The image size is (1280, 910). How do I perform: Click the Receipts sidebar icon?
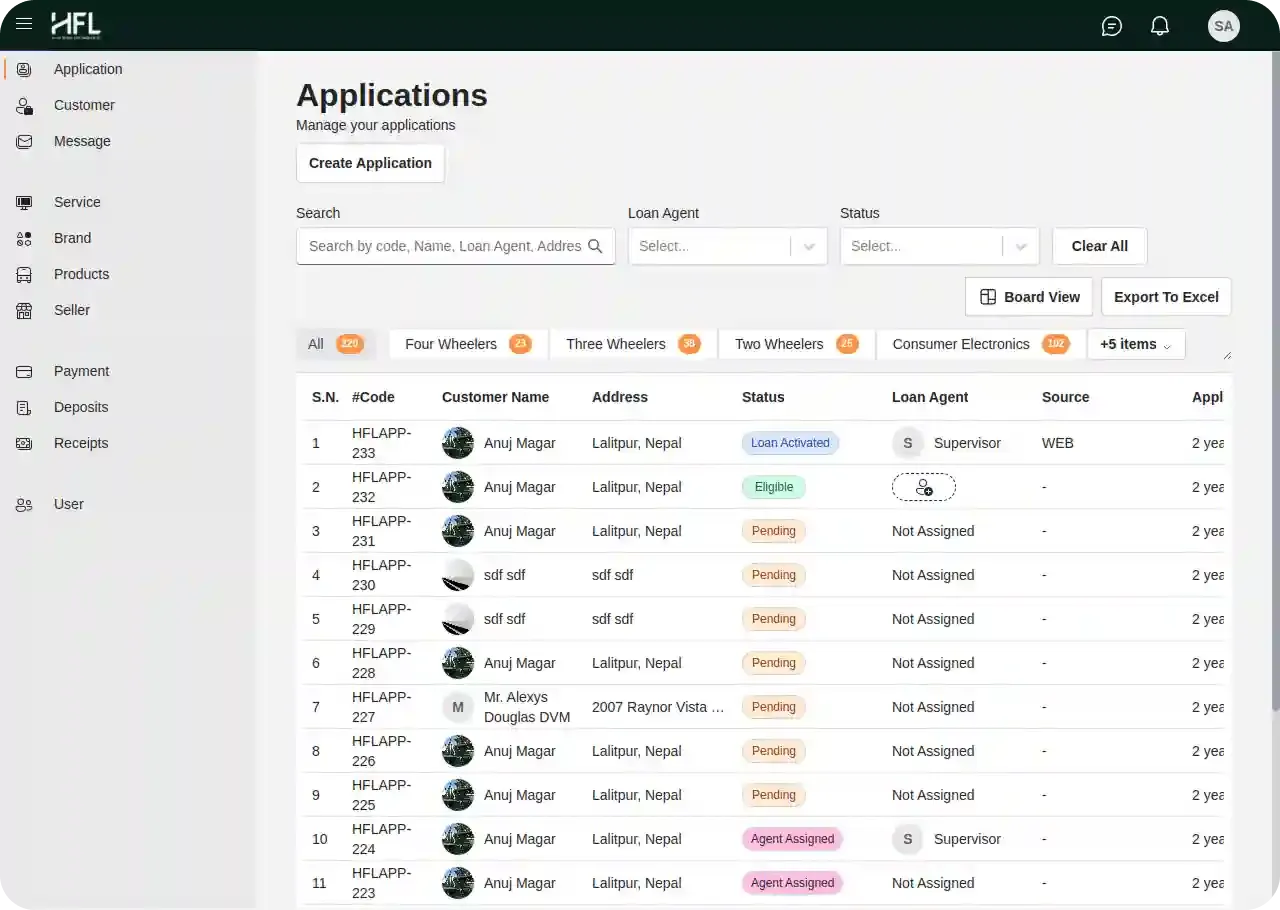point(24,443)
